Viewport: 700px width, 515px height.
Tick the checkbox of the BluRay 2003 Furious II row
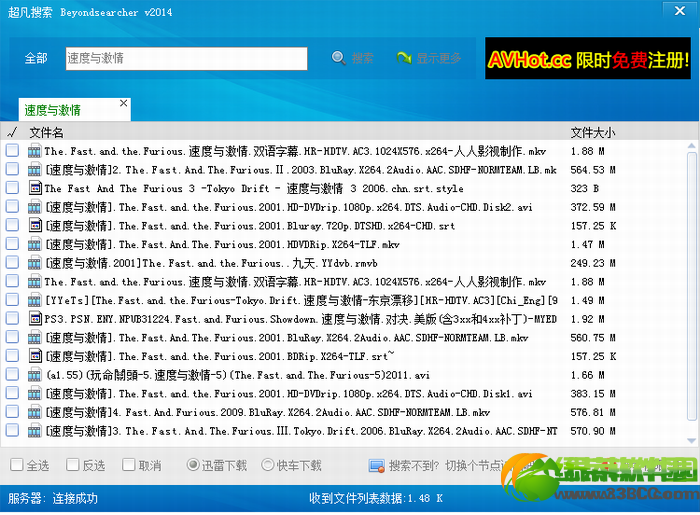point(12,169)
